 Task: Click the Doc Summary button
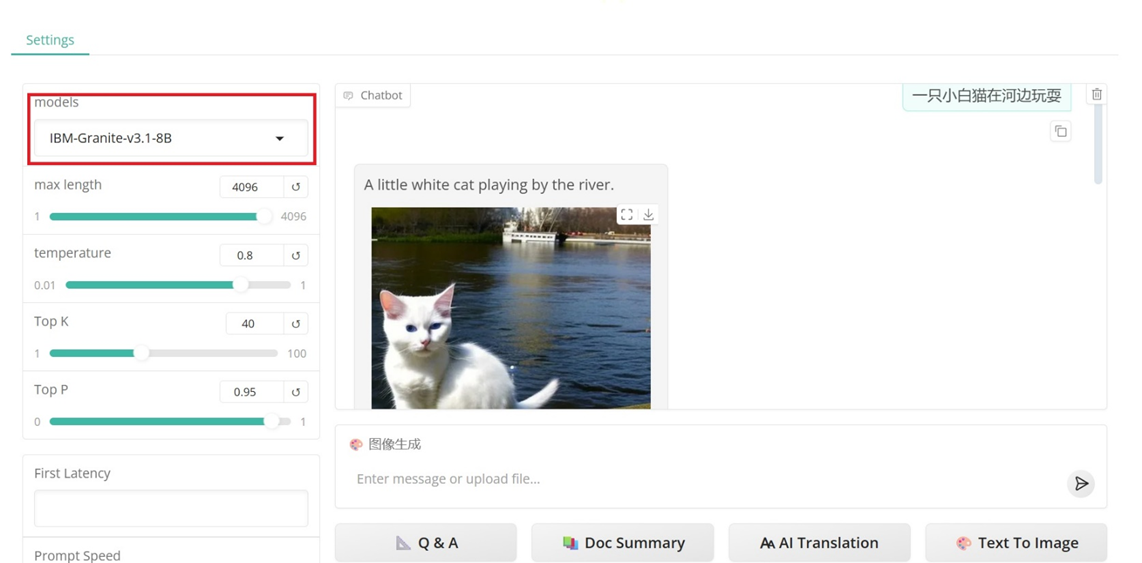pos(623,543)
